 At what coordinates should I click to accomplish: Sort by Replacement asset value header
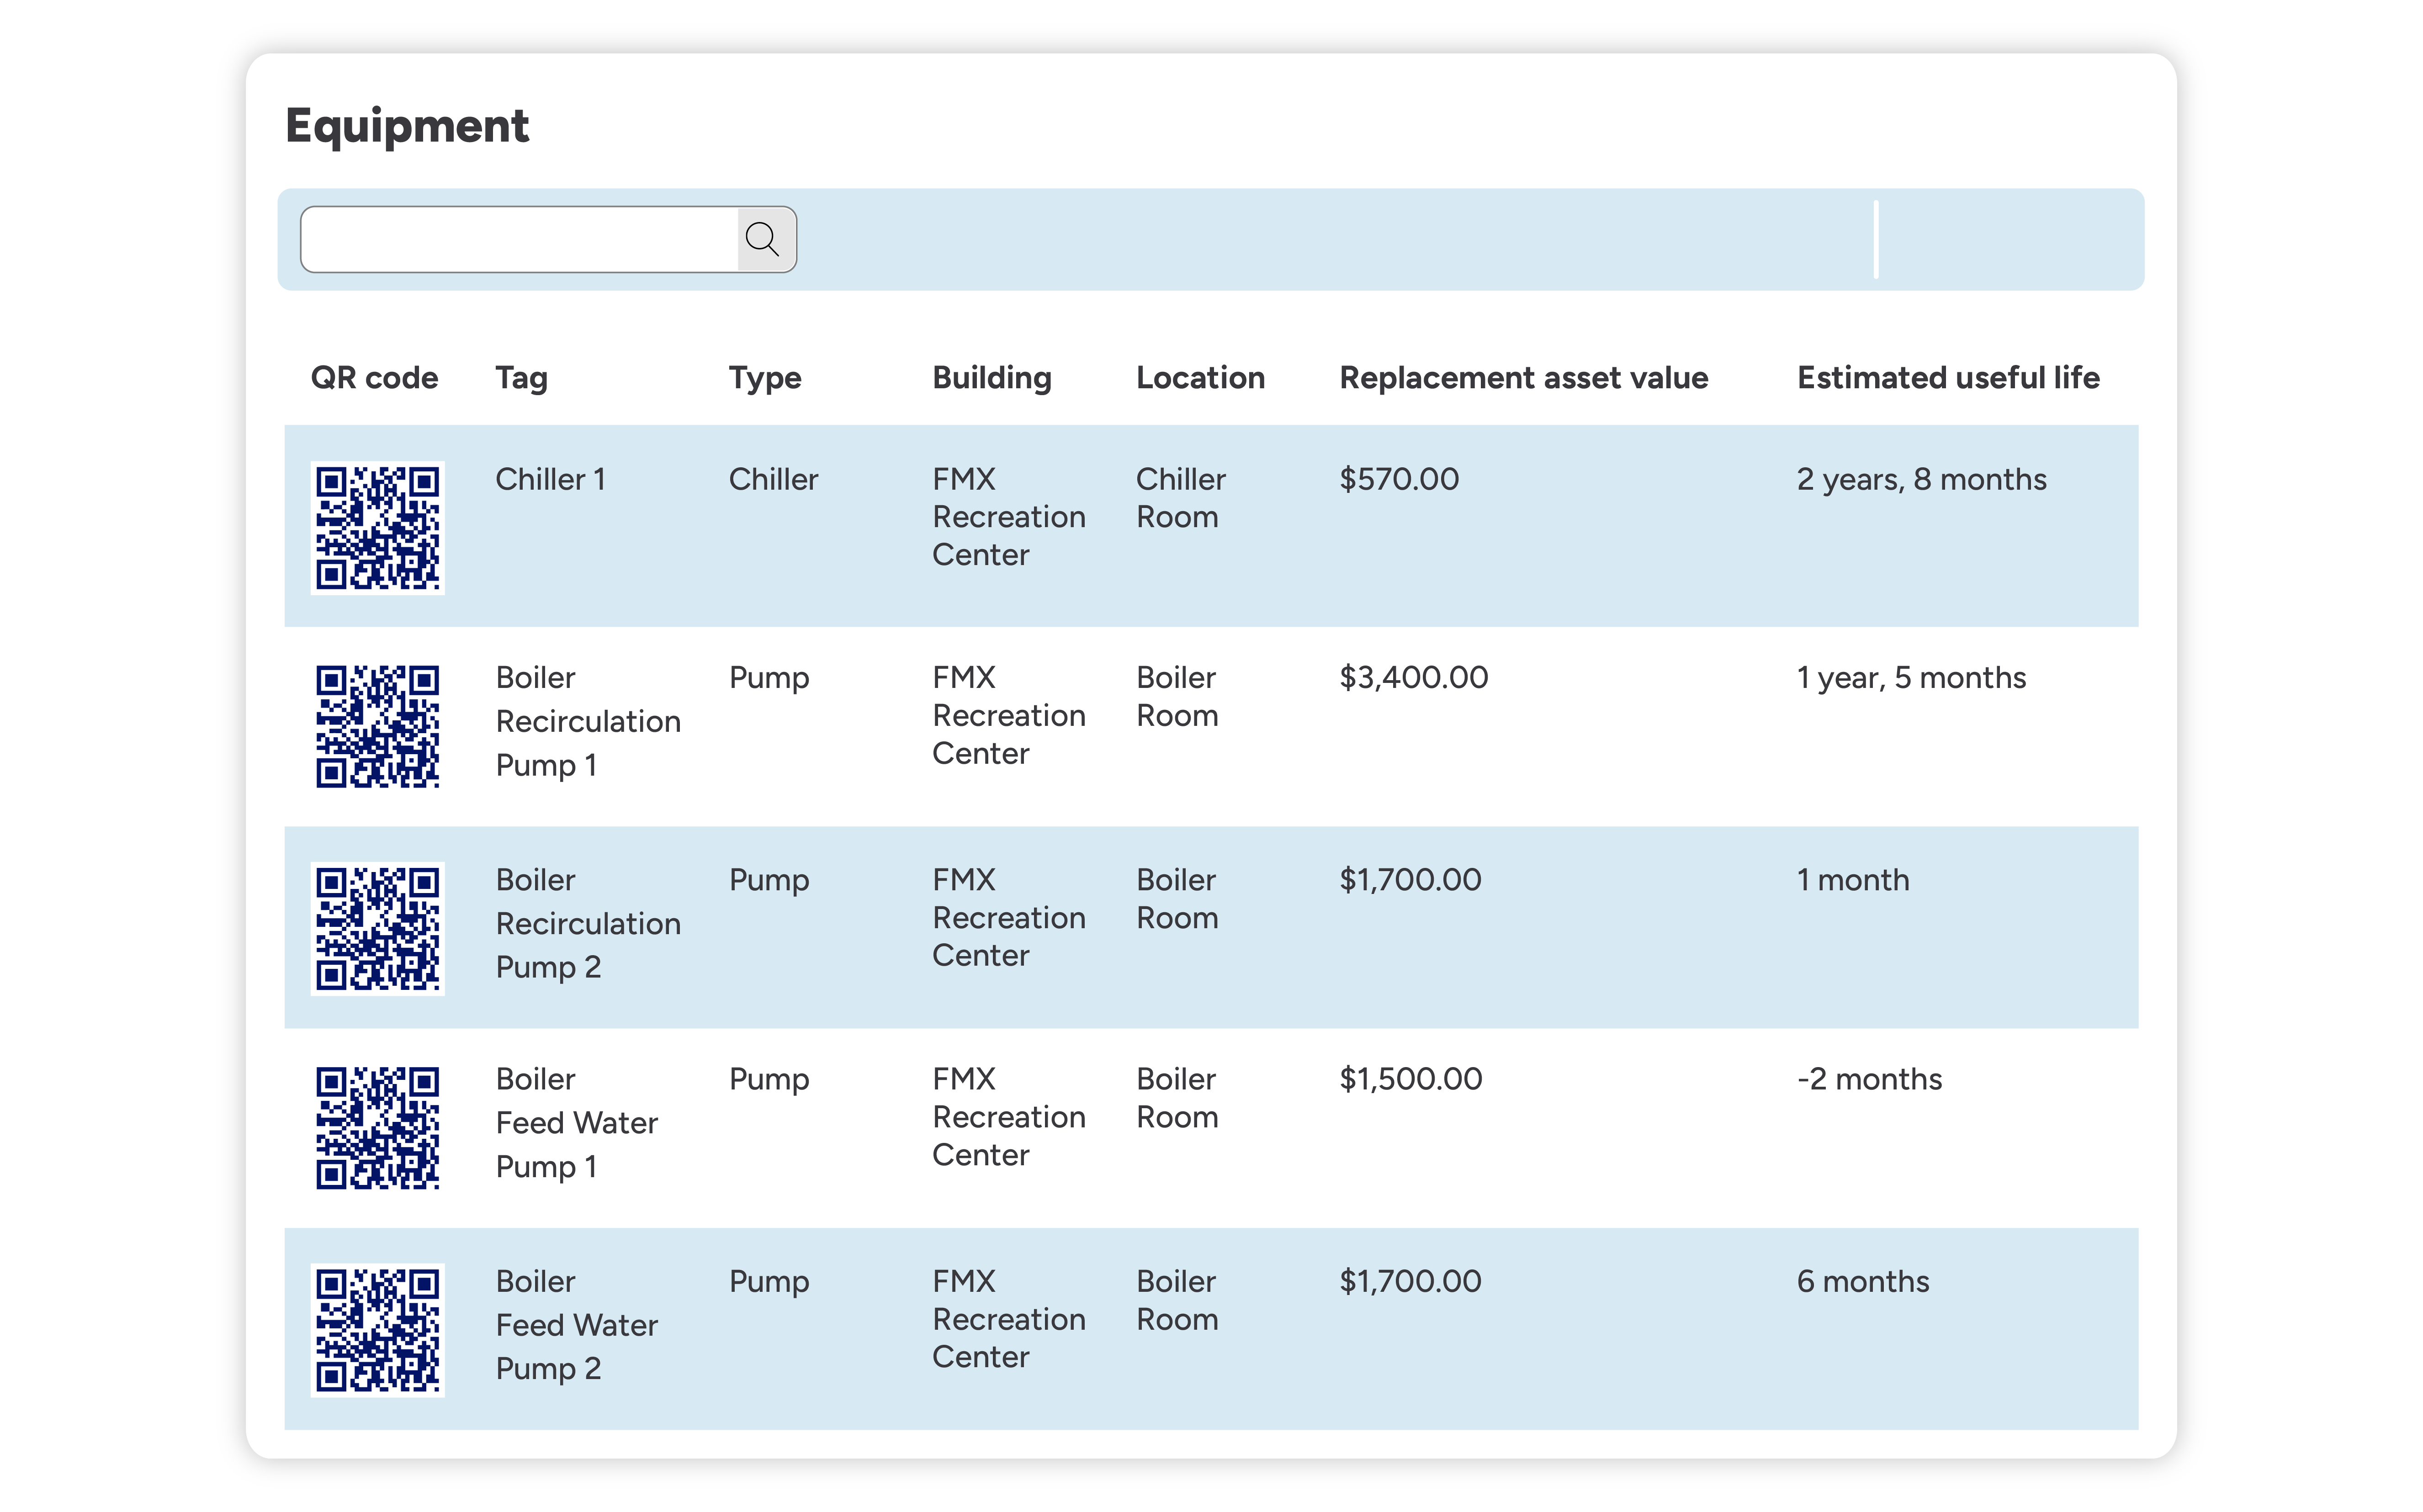pos(1523,378)
